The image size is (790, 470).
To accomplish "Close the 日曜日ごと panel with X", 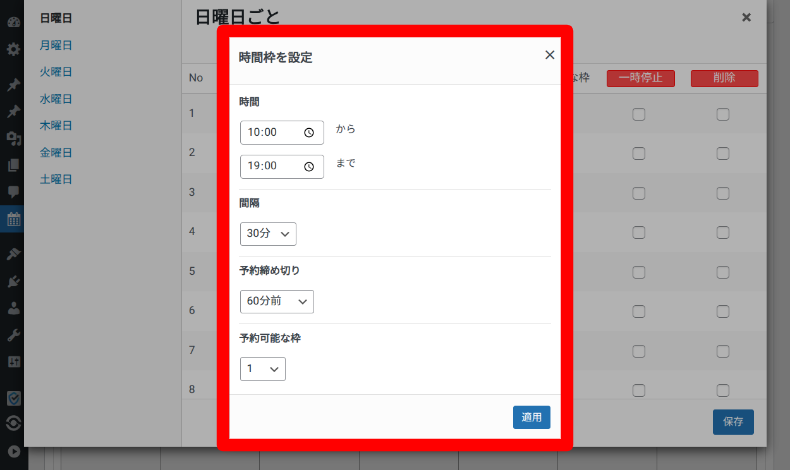I will [746, 18].
